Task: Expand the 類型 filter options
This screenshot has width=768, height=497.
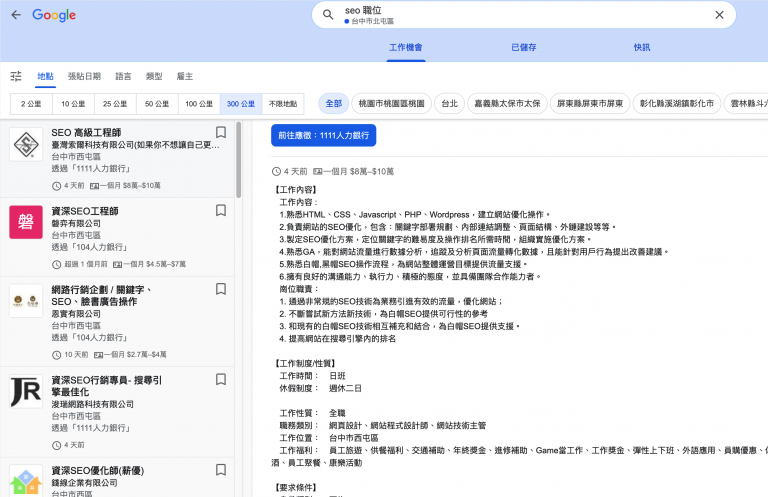Action: click(153, 76)
